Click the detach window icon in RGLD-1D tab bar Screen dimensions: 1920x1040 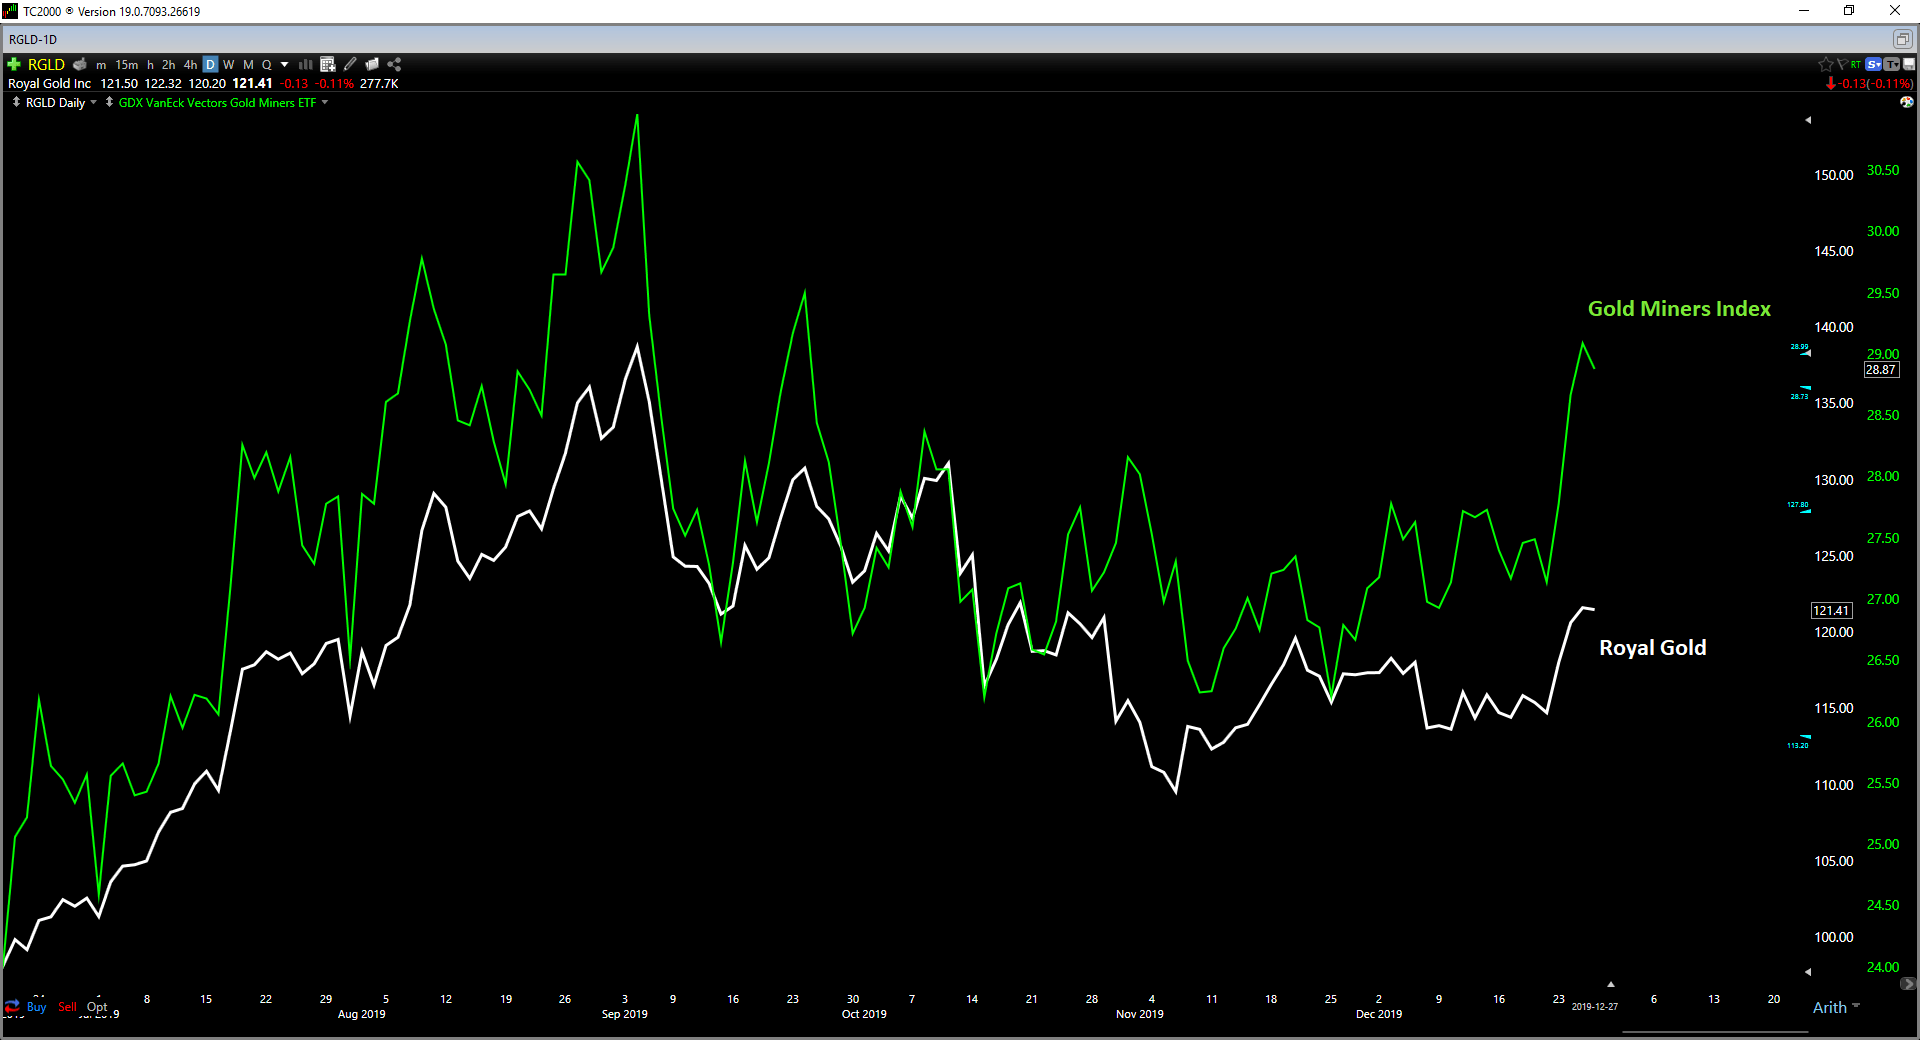click(1902, 39)
